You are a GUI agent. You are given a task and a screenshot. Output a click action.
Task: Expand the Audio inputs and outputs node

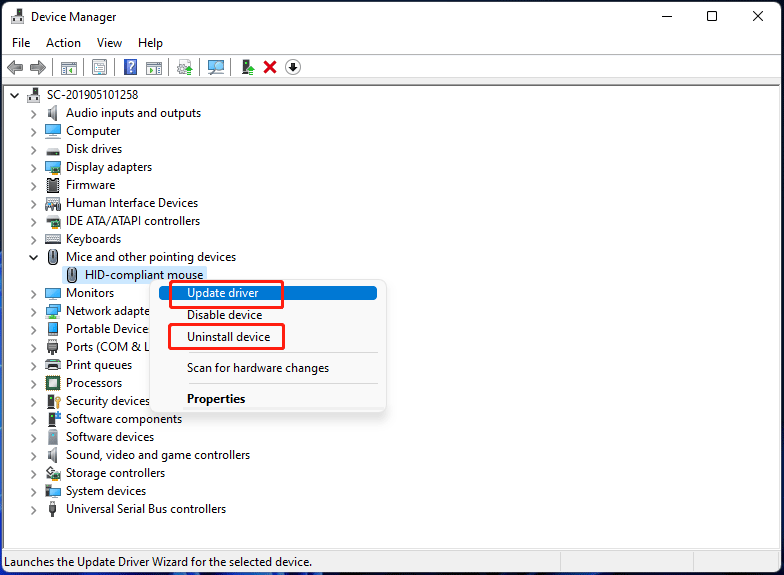[x=33, y=113]
